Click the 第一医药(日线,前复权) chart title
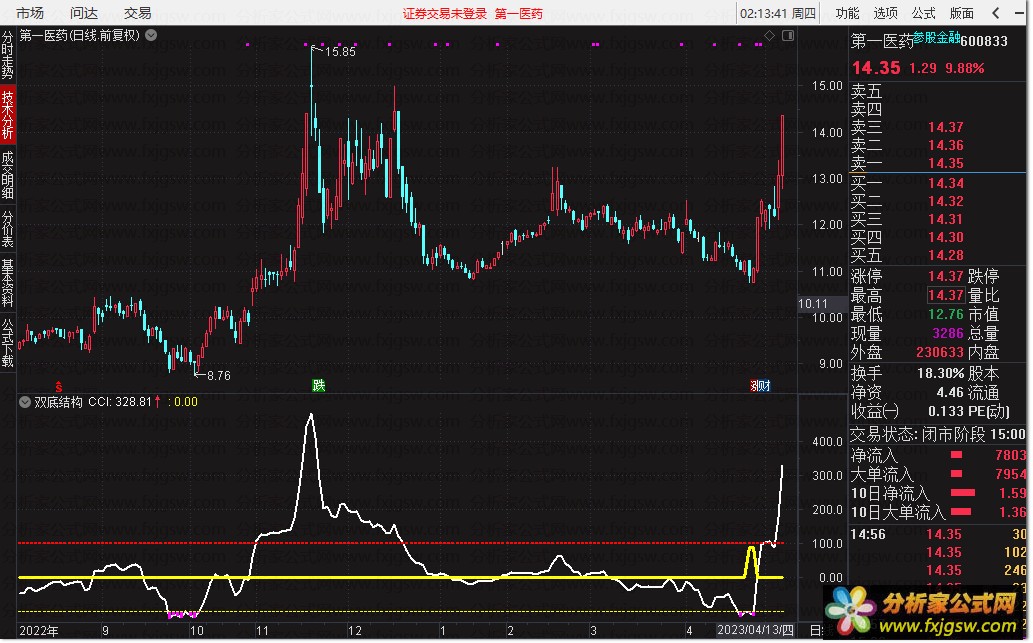 [x=80, y=36]
